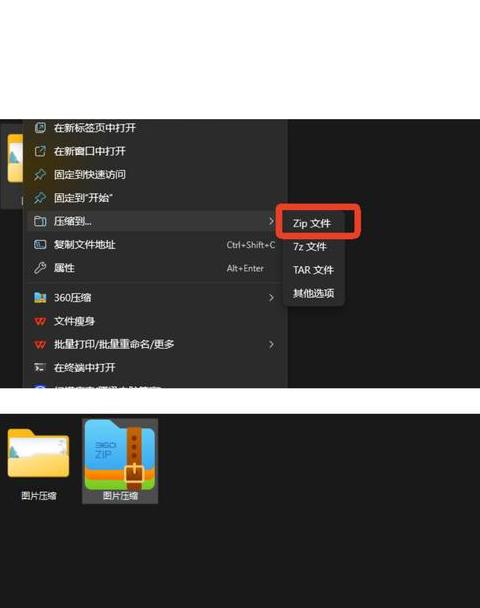Click the pin icon beside 固定到快速访问

tap(40, 174)
